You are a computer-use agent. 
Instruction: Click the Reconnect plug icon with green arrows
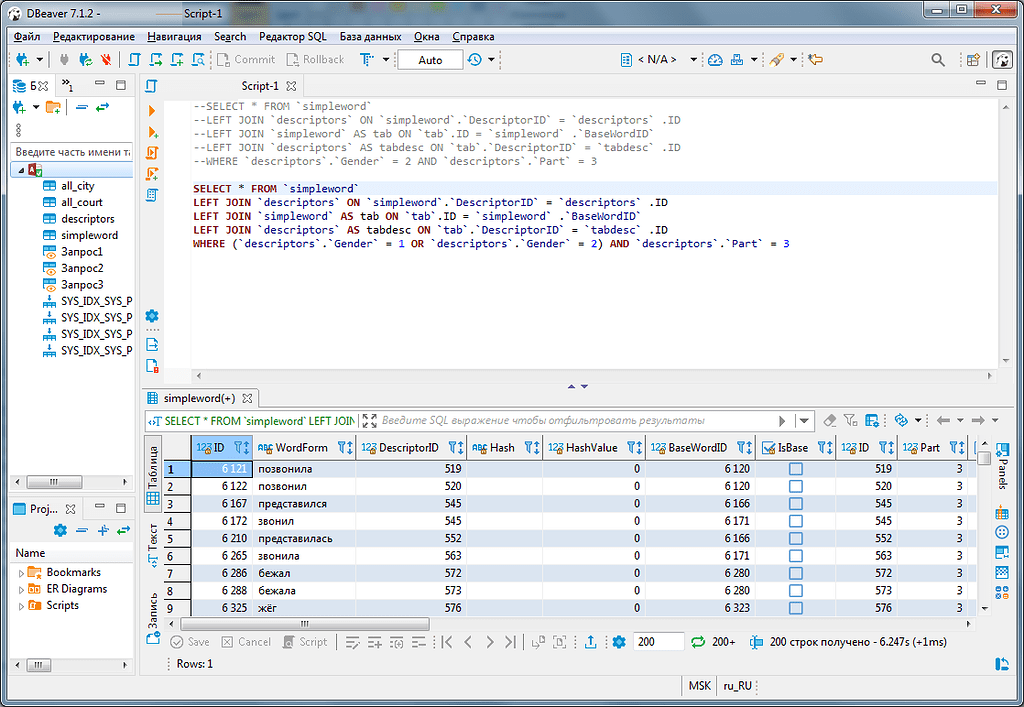(85, 59)
